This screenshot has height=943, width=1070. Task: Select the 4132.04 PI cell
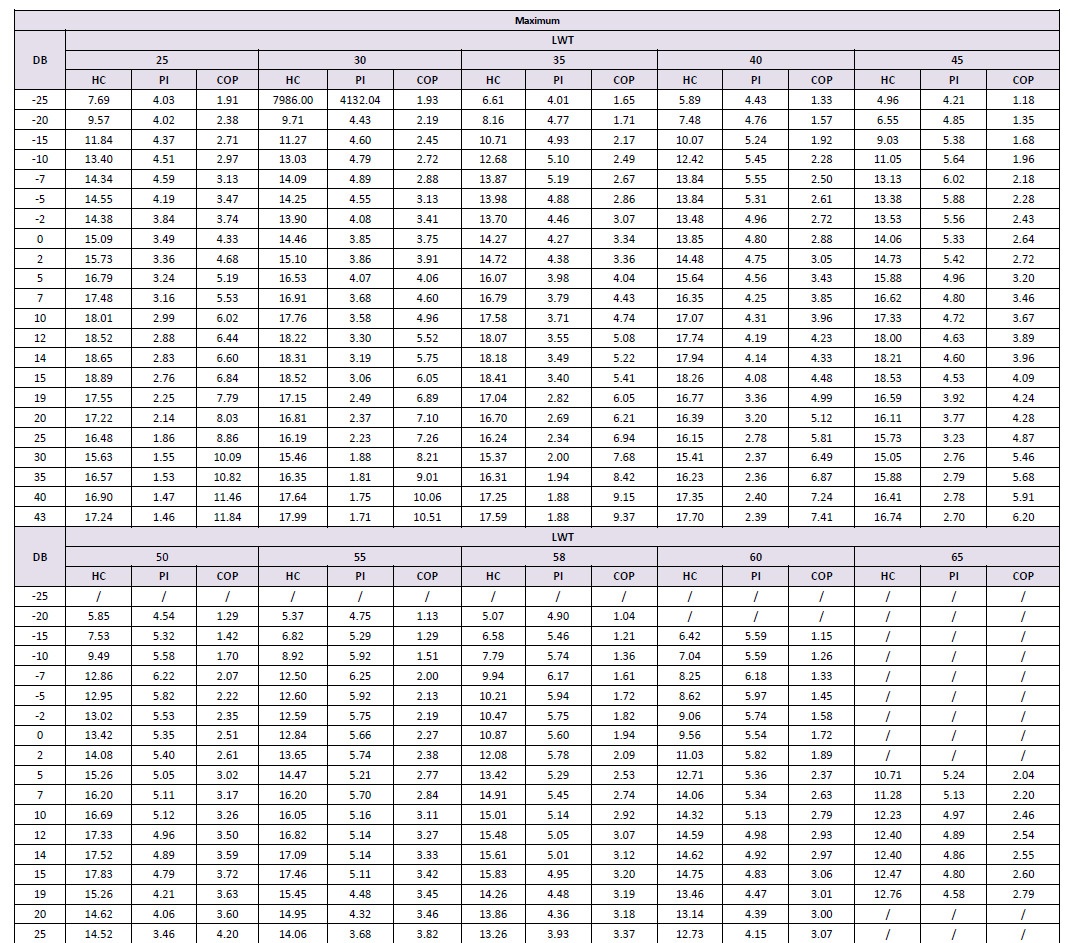point(360,100)
